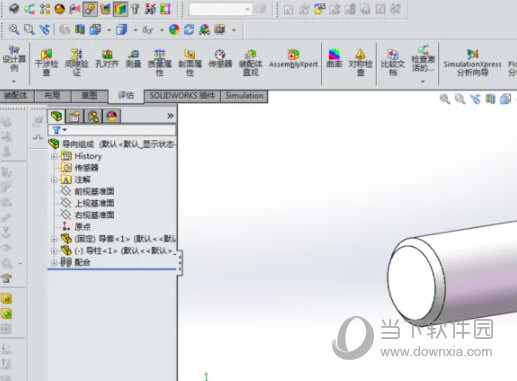Screen dimensions: 517x381
Task: Click the View Settings monitor icon
Action: (220, 30)
